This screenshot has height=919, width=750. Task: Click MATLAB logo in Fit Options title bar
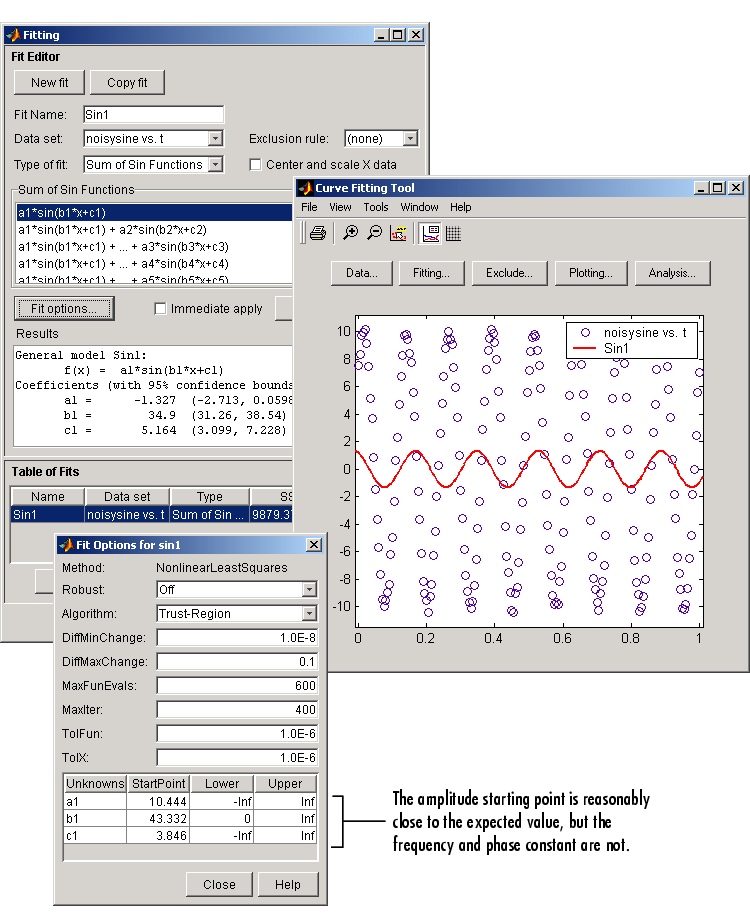(x=66, y=545)
